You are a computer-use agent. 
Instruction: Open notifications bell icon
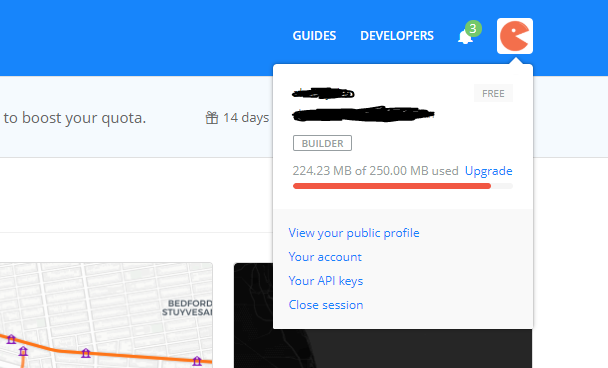465,37
